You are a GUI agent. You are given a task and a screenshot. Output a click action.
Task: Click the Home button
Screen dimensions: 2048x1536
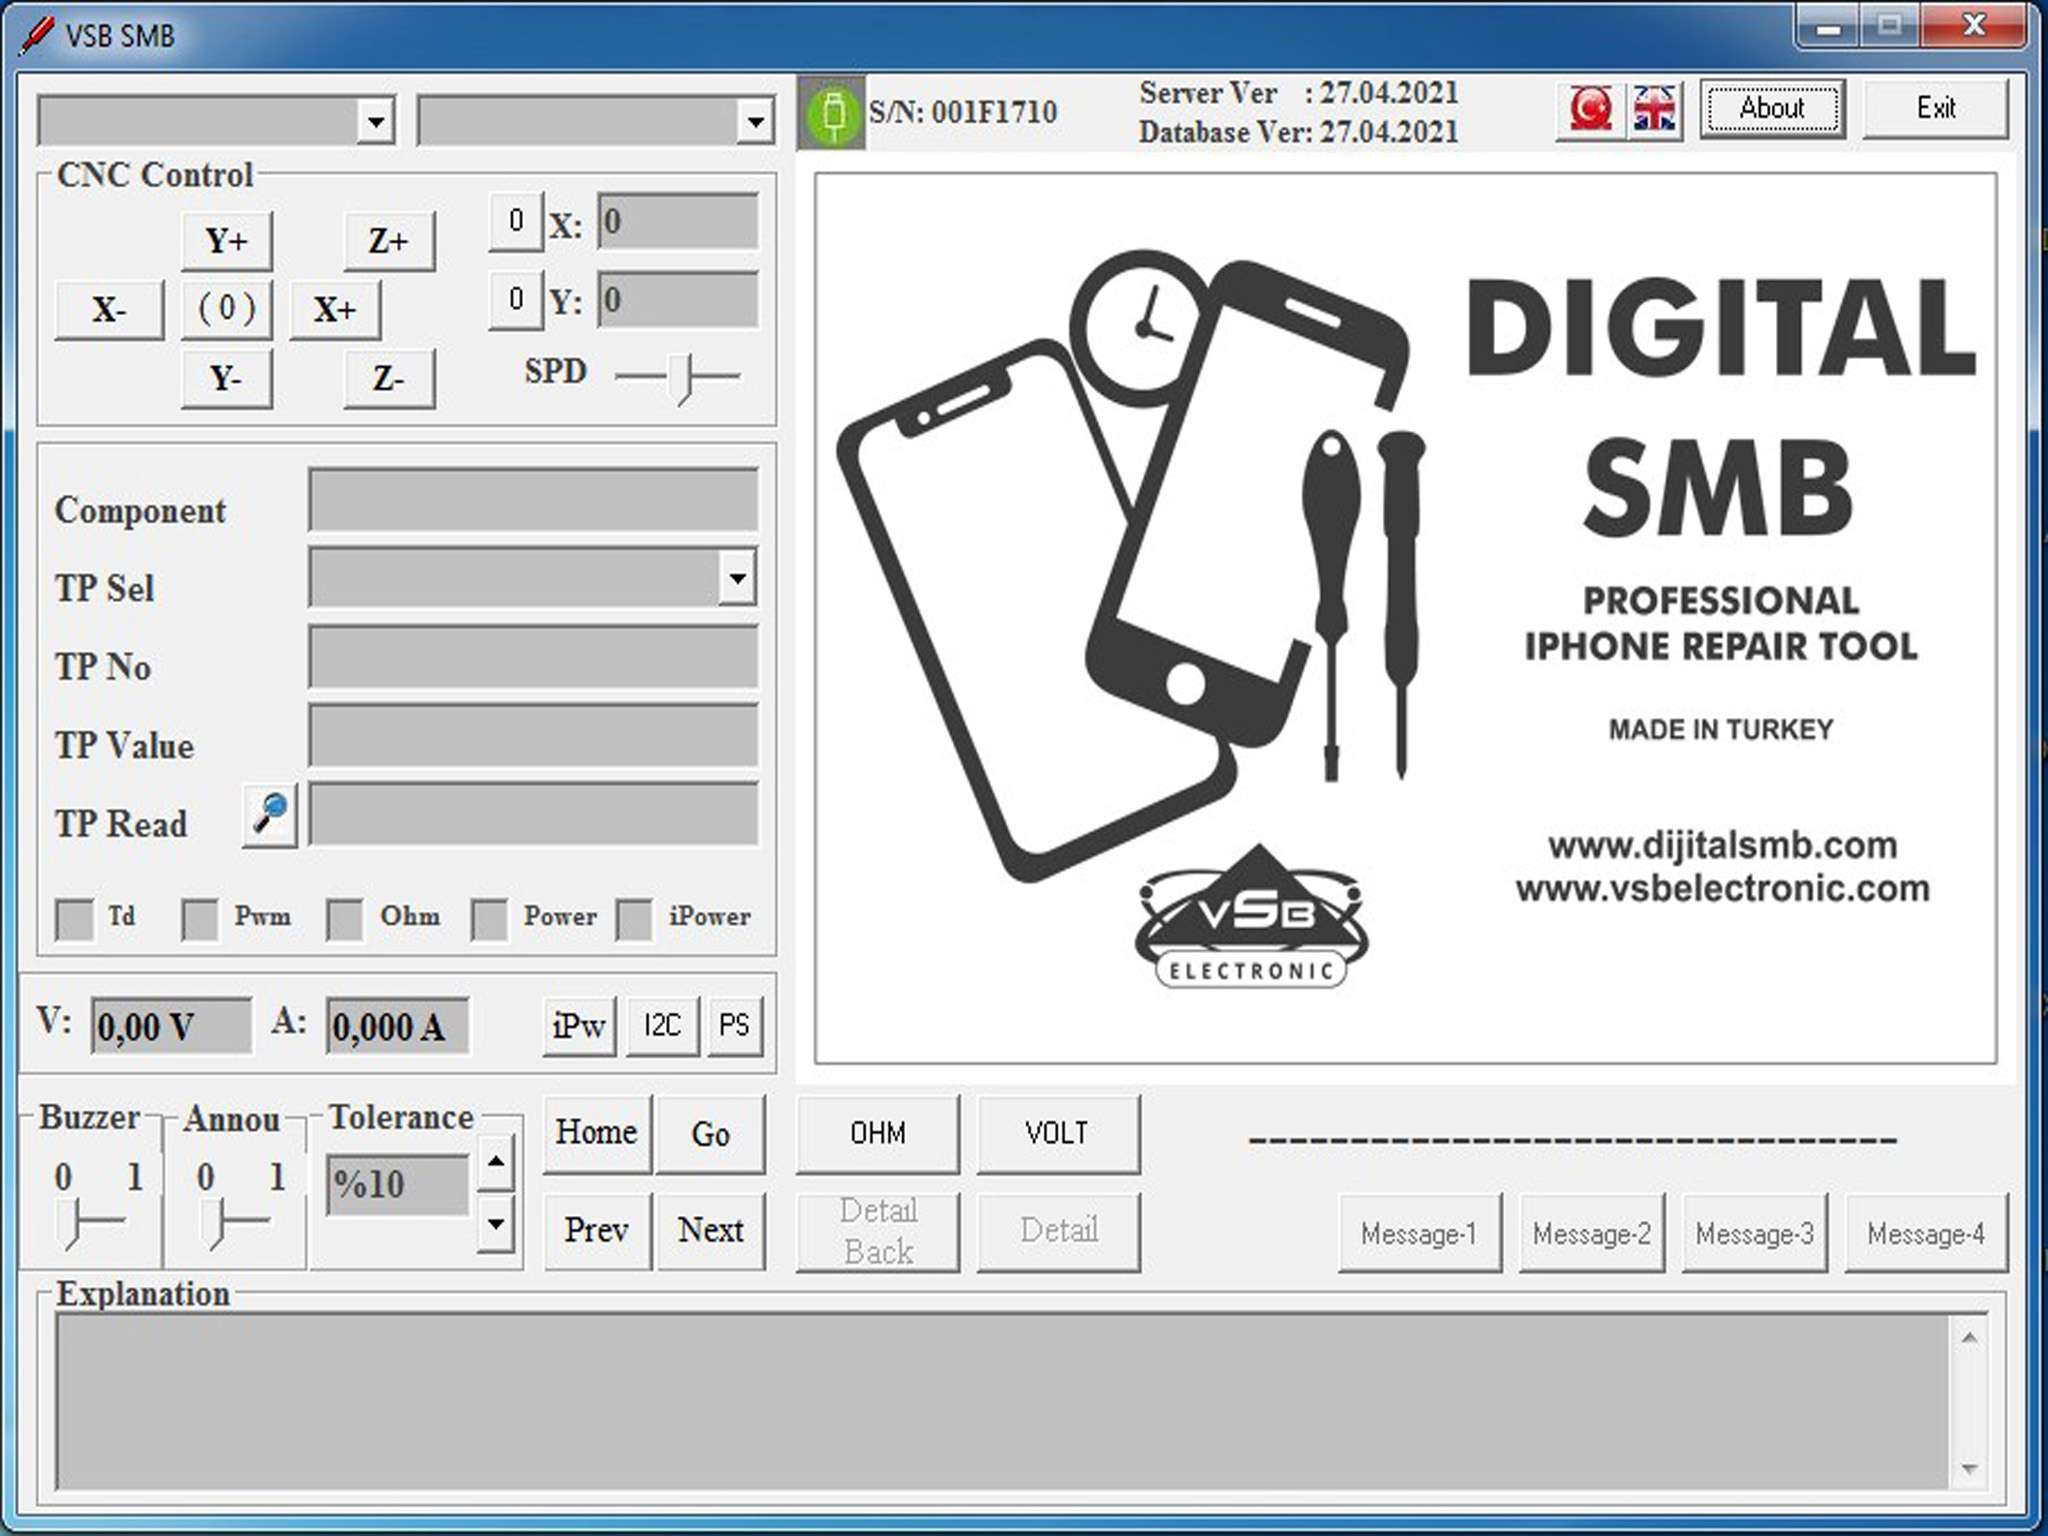pos(597,1133)
